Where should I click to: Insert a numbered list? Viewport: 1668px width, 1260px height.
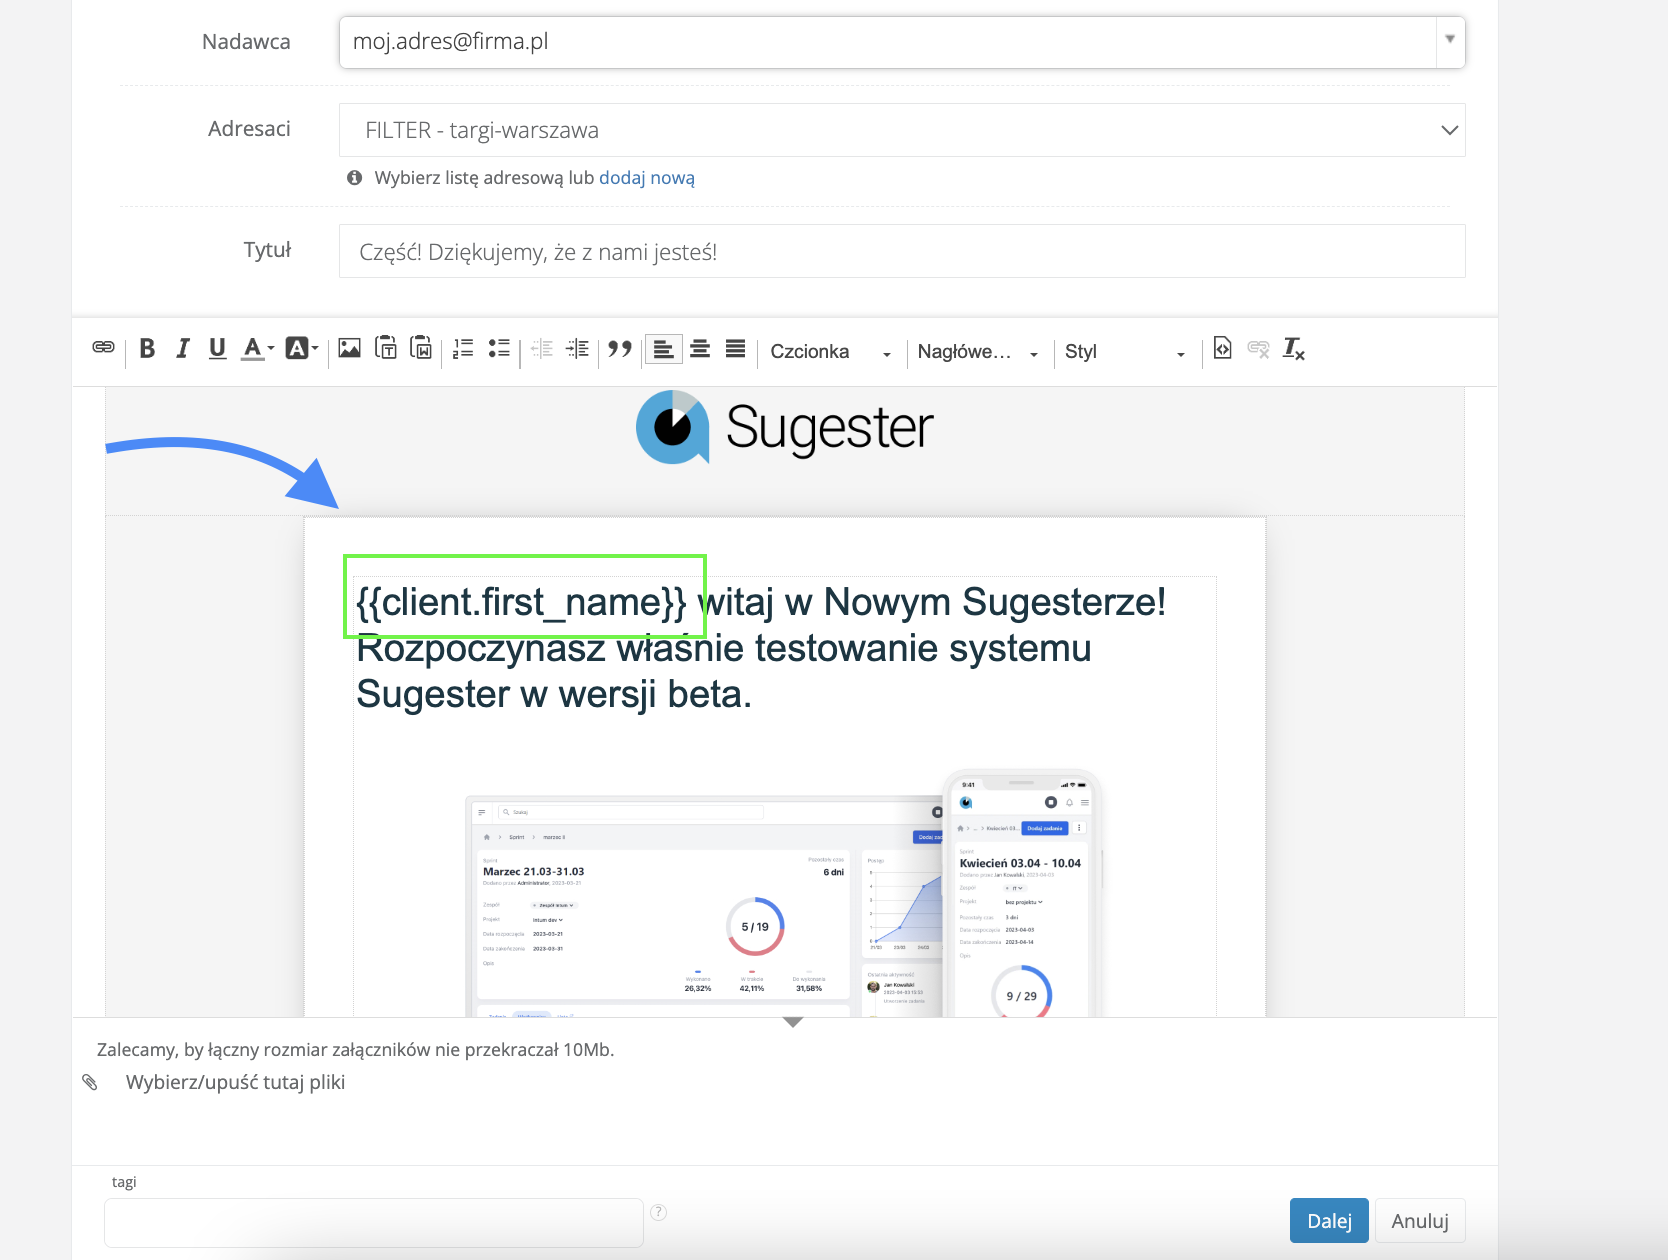click(x=463, y=348)
